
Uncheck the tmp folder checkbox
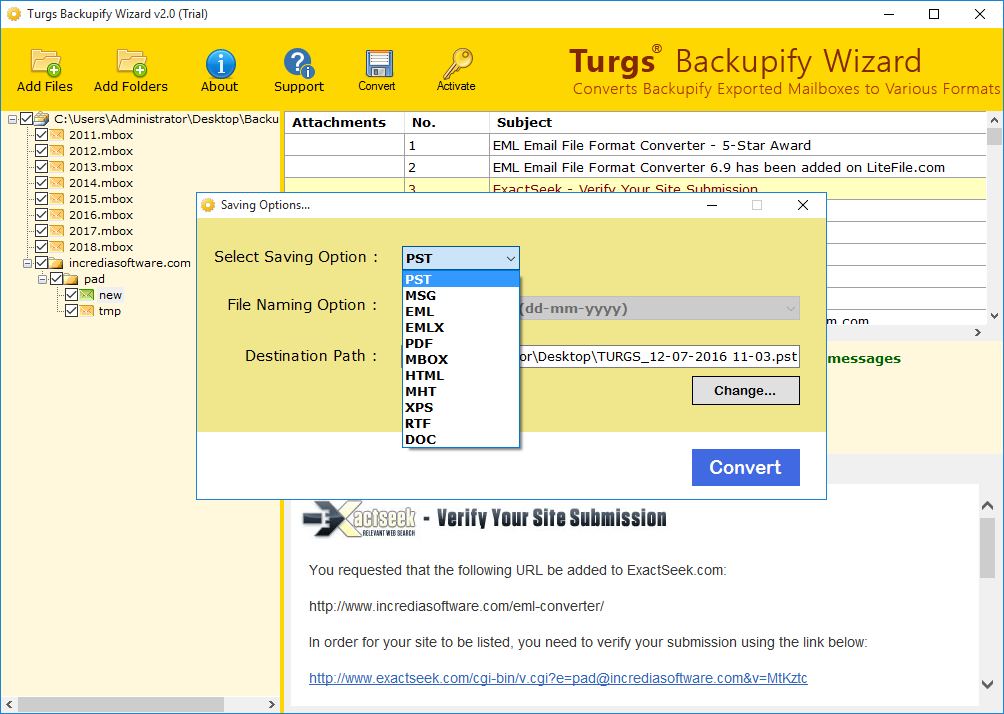coord(71,311)
